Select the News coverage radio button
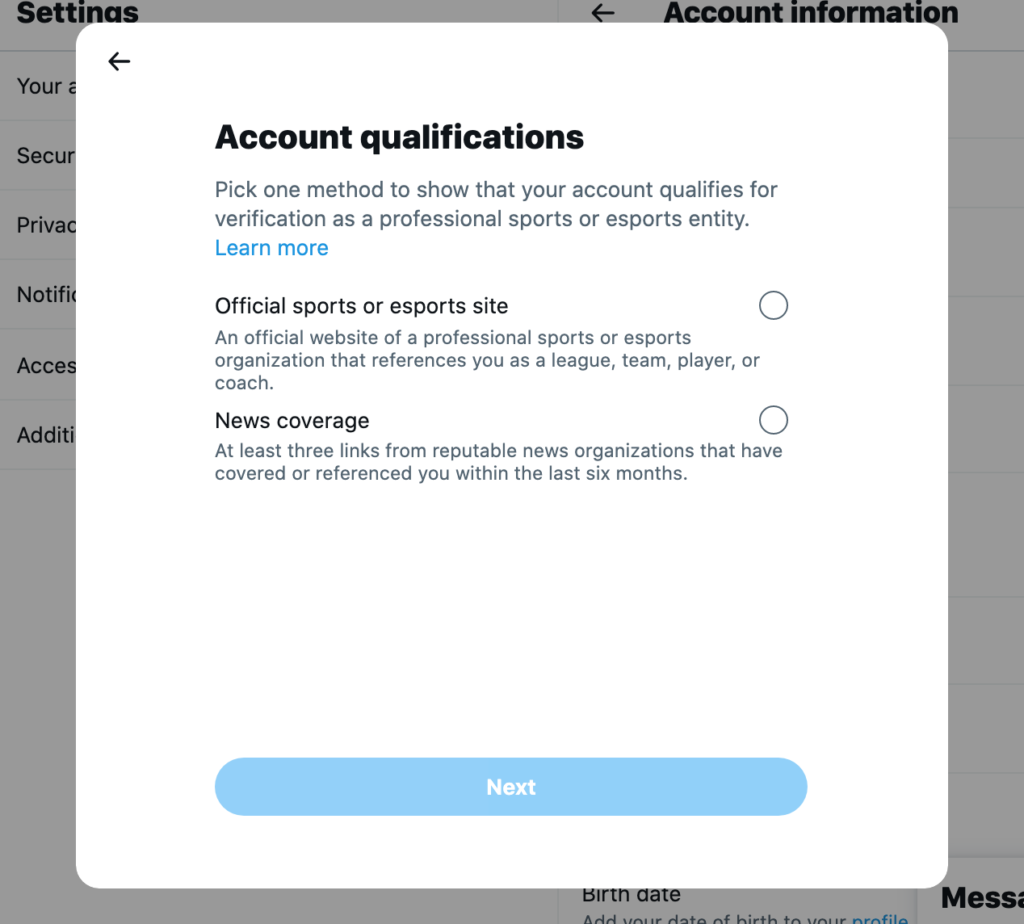Viewport: 1024px width, 924px height. (x=773, y=420)
